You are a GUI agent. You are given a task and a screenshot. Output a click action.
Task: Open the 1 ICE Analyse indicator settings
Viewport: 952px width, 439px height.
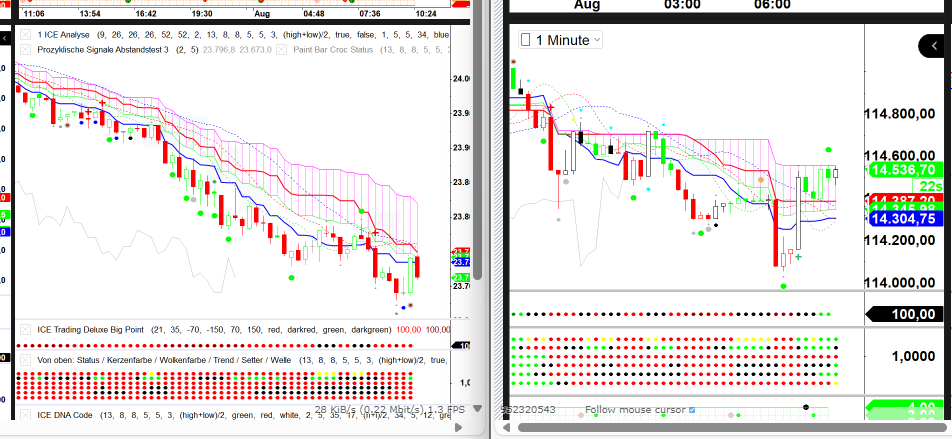[62, 34]
